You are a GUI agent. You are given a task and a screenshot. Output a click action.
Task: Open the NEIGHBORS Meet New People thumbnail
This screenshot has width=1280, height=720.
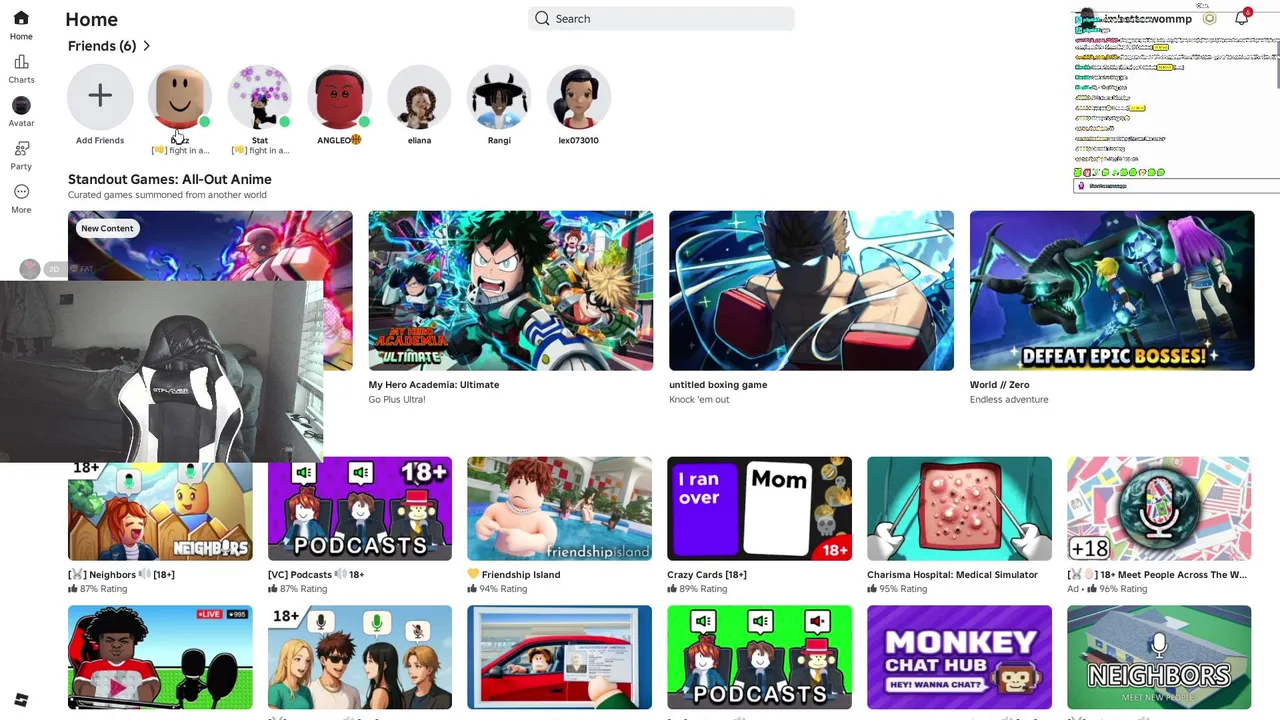coord(1159,657)
